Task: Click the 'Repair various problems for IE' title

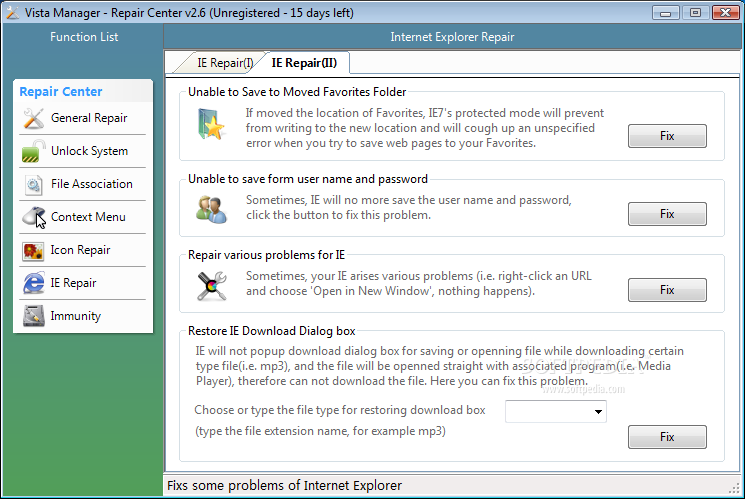Action: point(267,255)
